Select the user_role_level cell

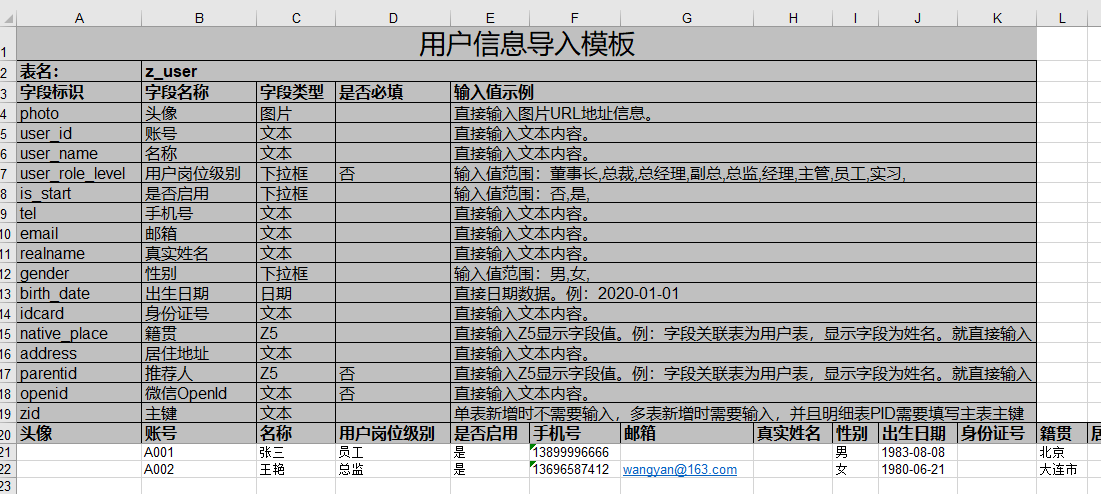pos(79,173)
